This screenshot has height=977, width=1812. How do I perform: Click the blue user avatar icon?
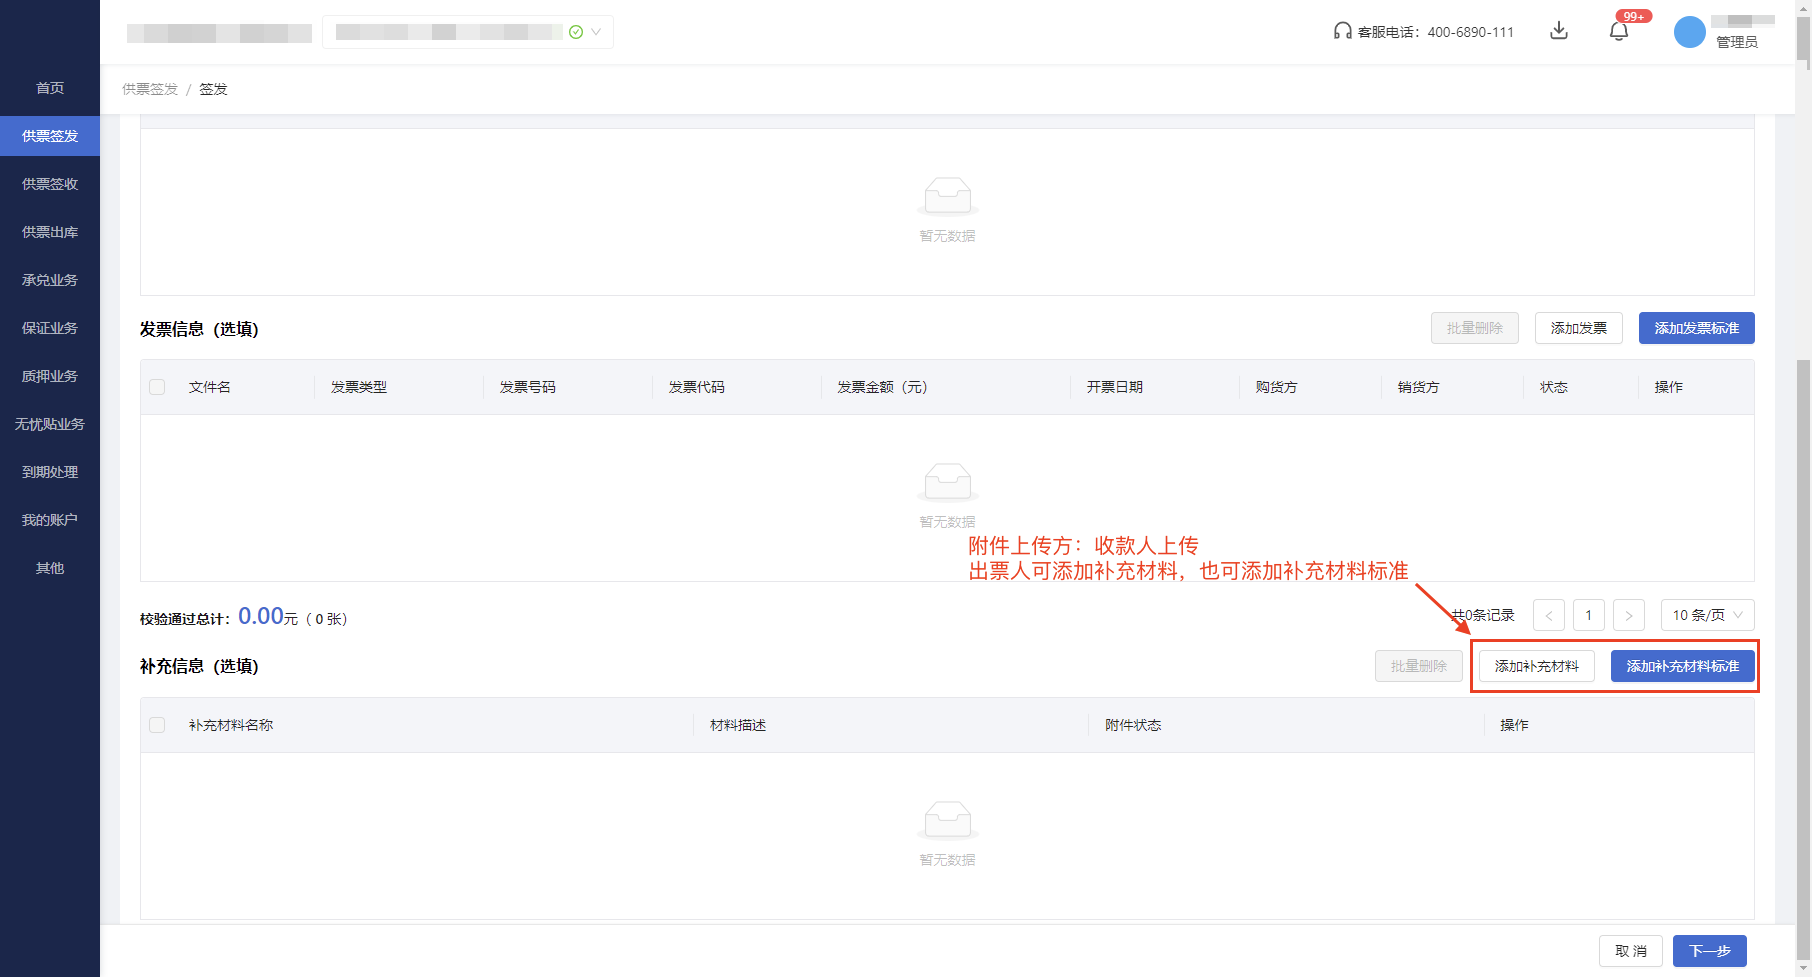point(1689,32)
